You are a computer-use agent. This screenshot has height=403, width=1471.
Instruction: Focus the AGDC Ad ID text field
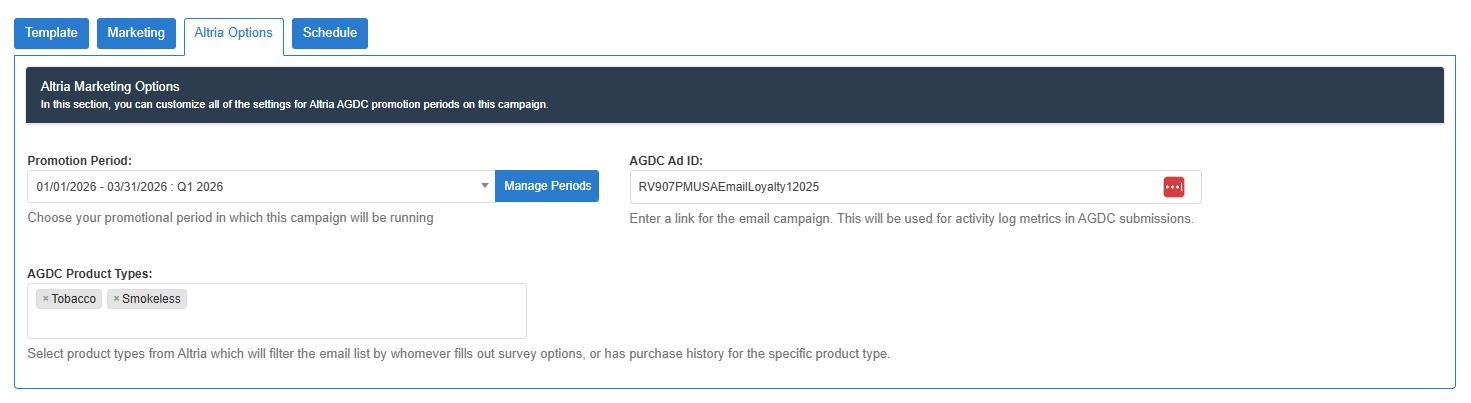[x=890, y=187]
